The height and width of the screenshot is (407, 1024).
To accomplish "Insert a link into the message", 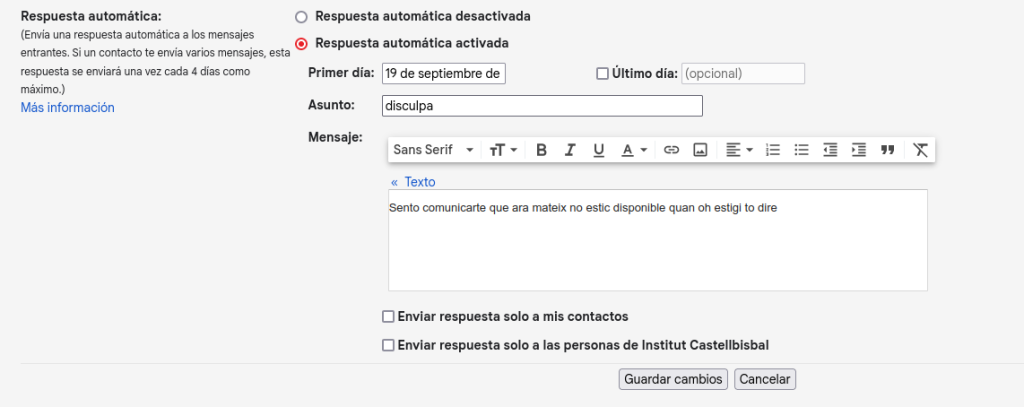I will 671,150.
